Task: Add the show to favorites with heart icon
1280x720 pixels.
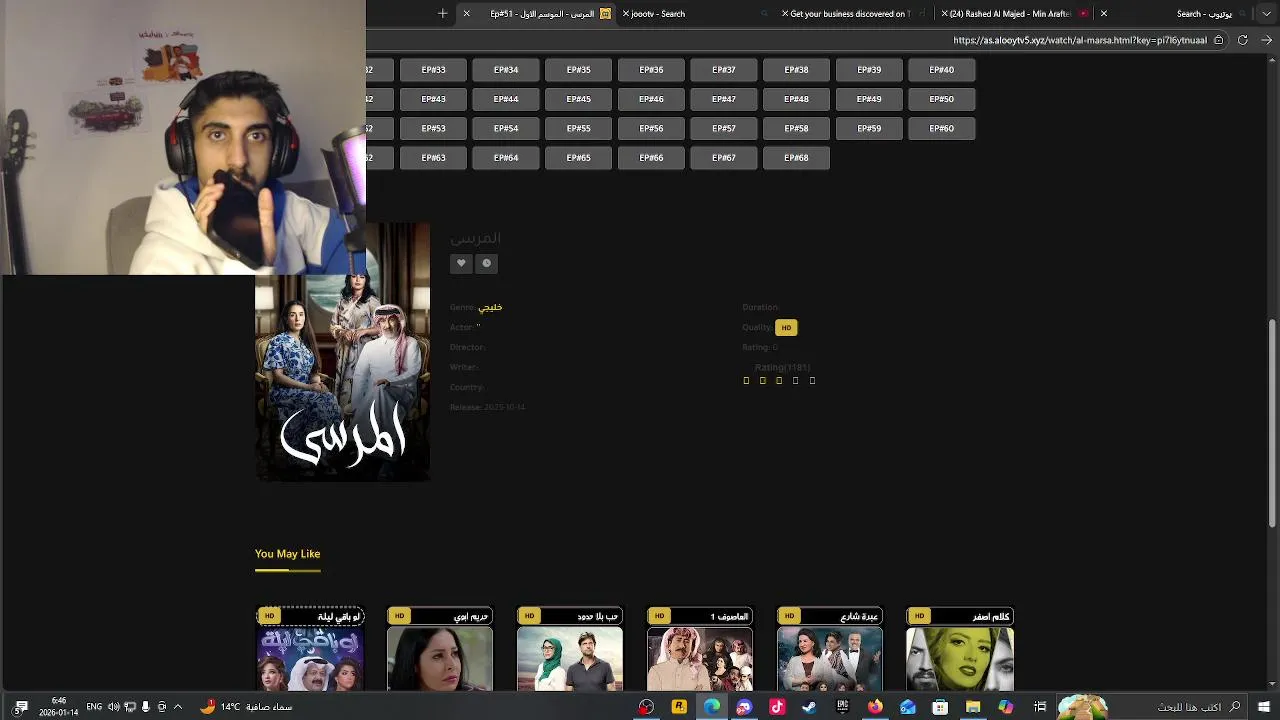Action: 461,263
